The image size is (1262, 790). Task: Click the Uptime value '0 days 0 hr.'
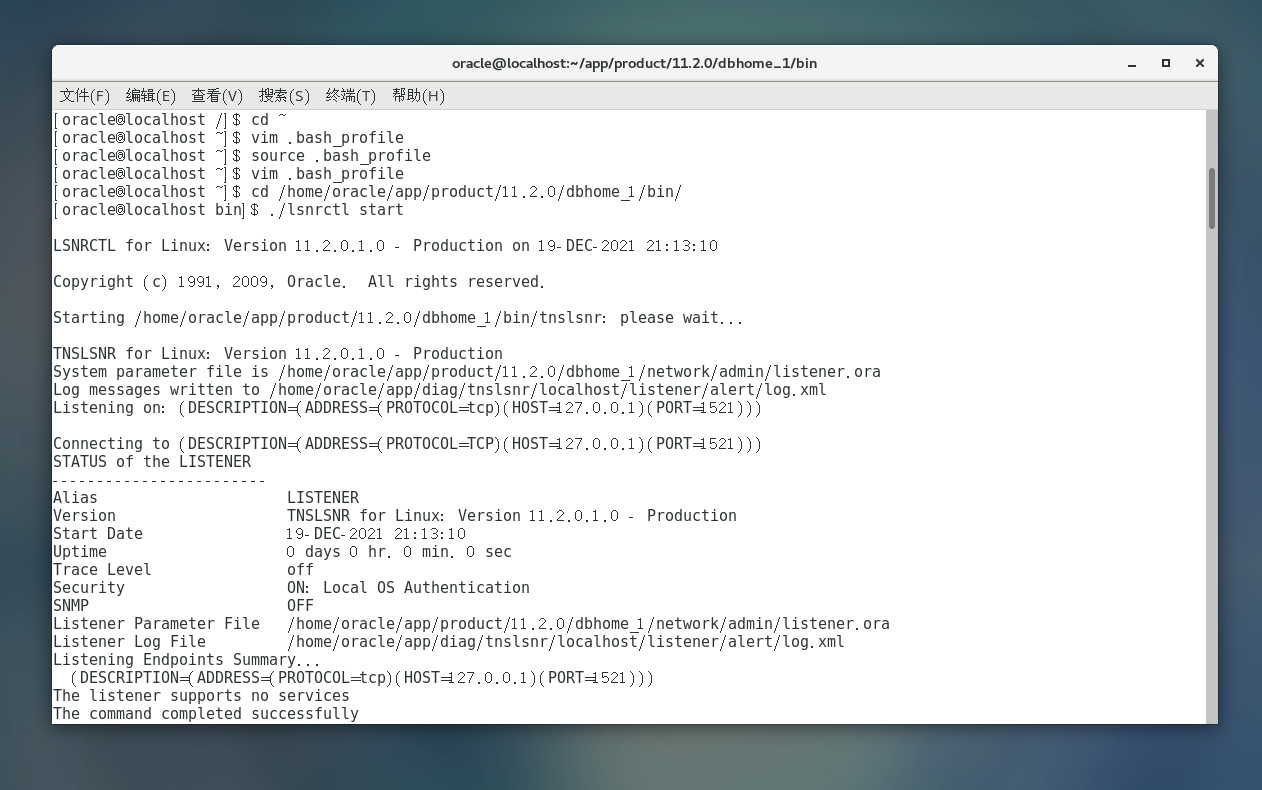pyautogui.click(x=337, y=552)
